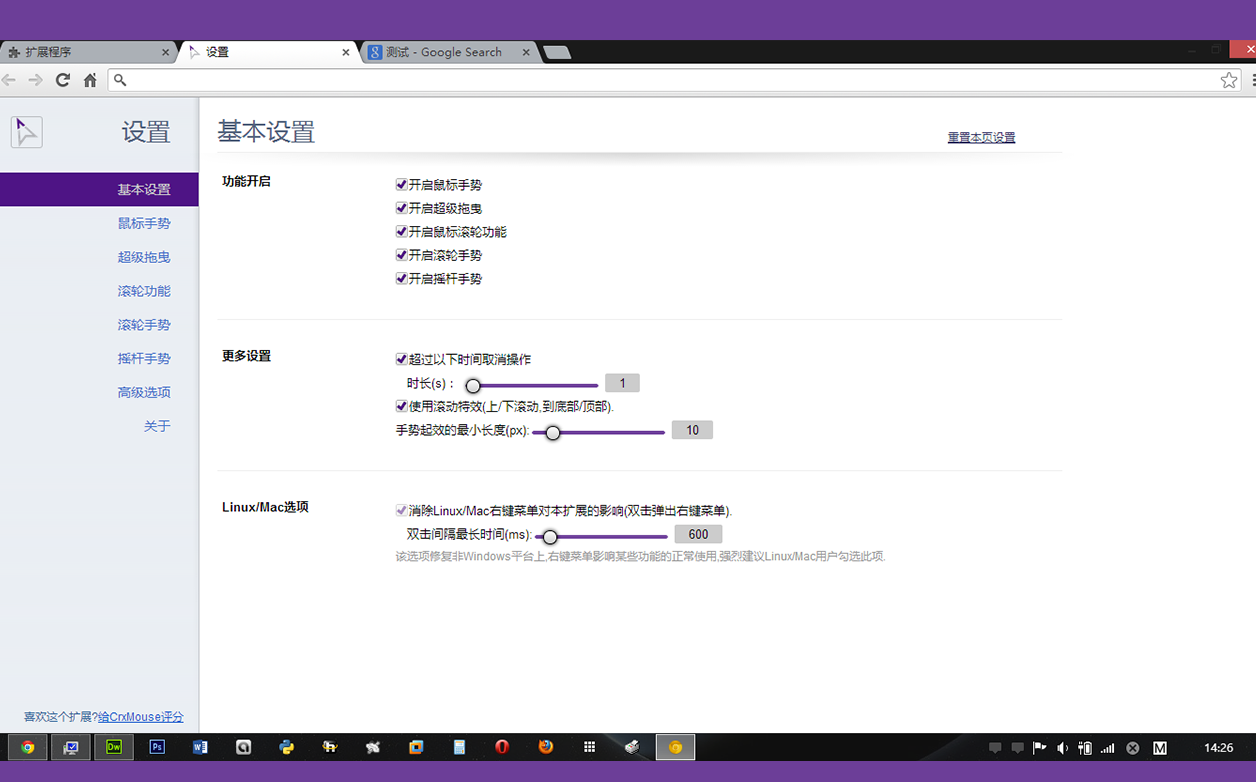Click the browser home icon

(90, 80)
